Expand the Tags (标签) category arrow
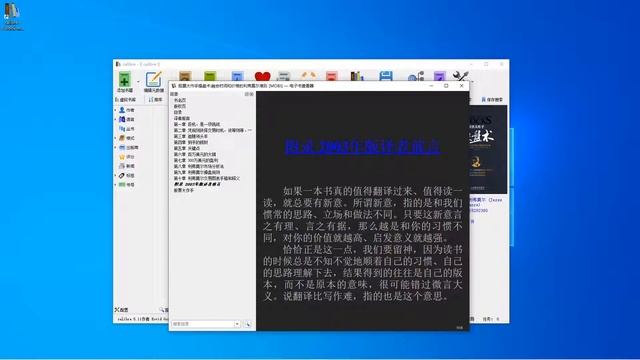The height and width of the screenshot is (360, 640). tap(116, 176)
